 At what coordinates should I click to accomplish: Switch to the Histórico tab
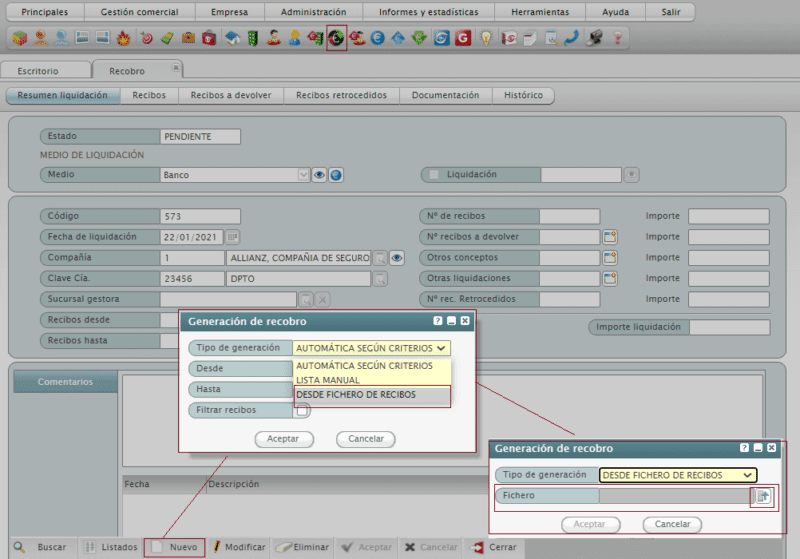[523, 95]
